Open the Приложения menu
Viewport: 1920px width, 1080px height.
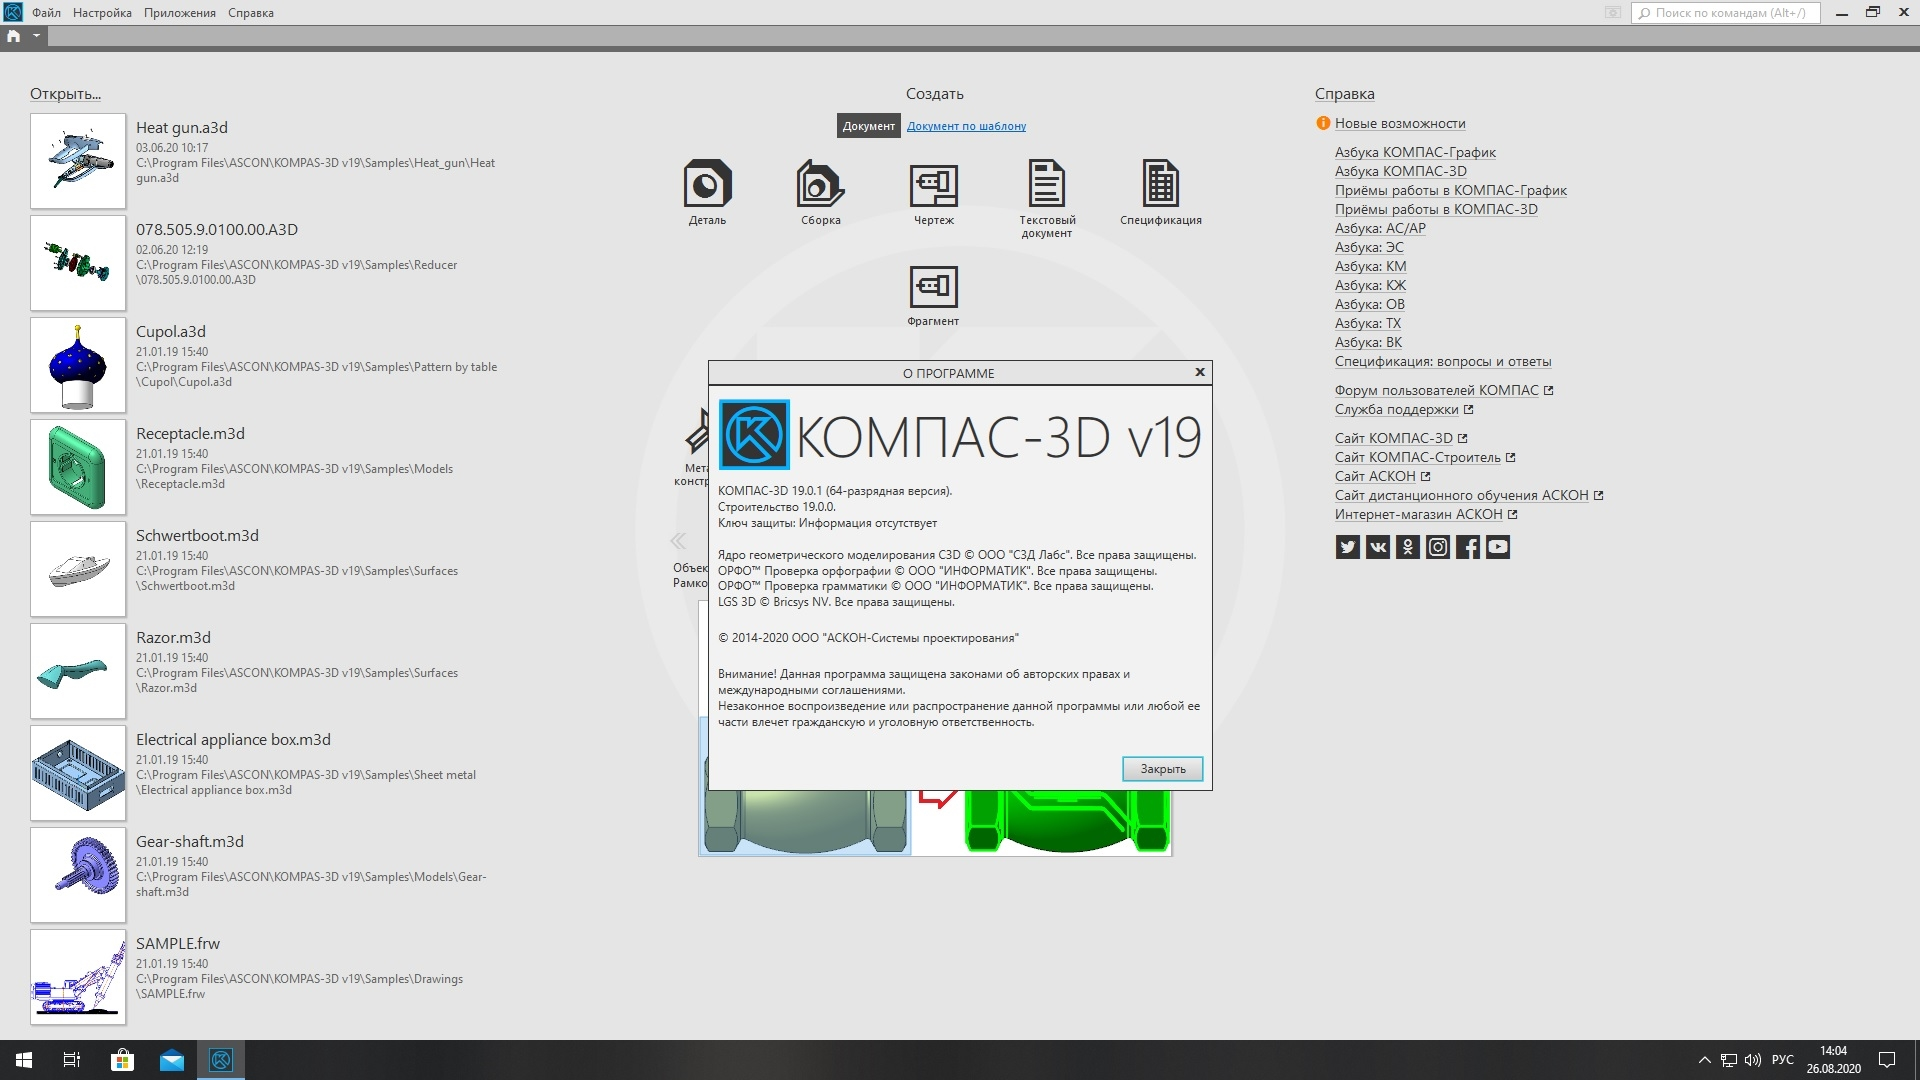pos(180,13)
